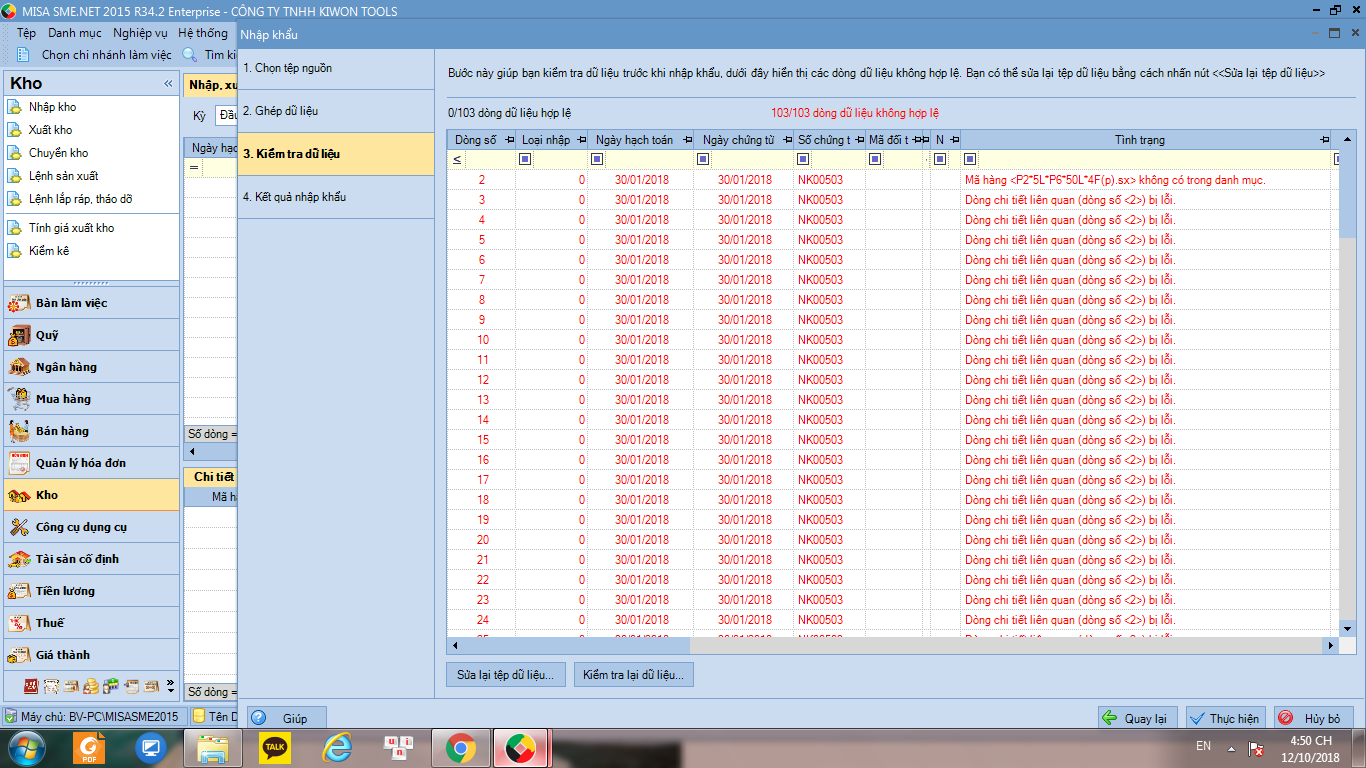
Task: Click the Sửa lại tệp dữ liệu button
Action: click(x=506, y=675)
